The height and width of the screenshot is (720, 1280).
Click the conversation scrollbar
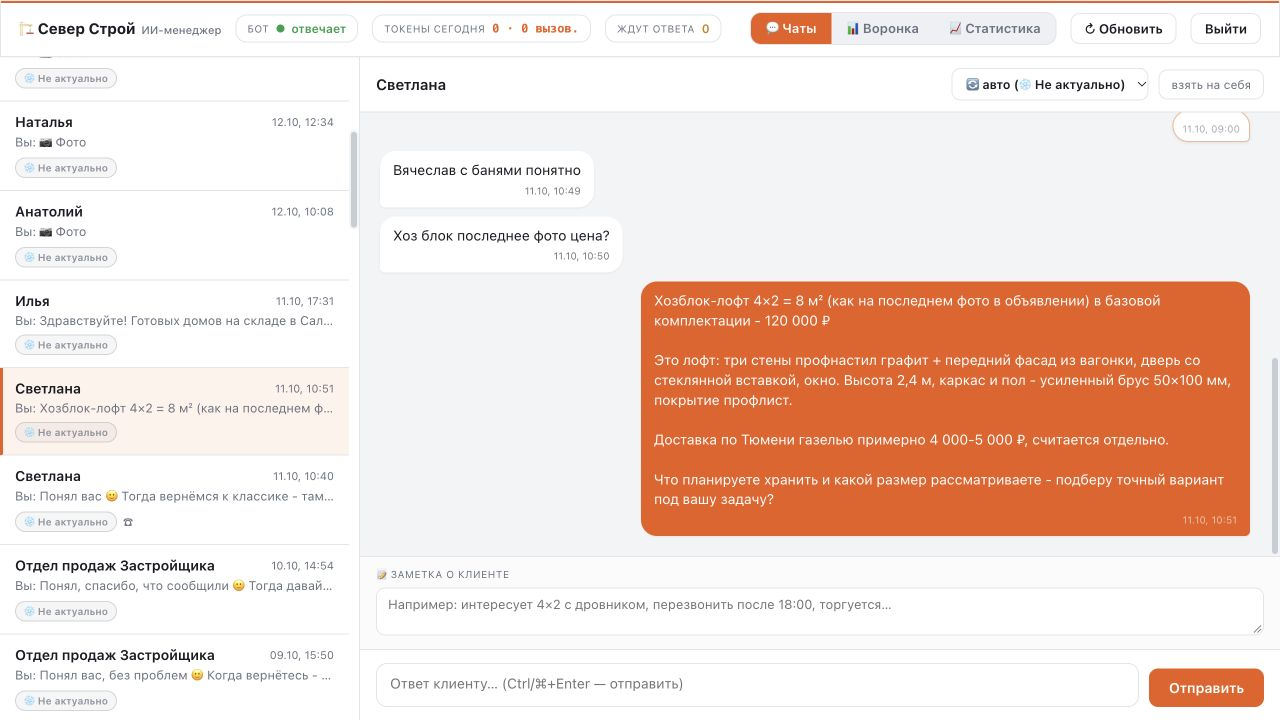tap(1275, 455)
